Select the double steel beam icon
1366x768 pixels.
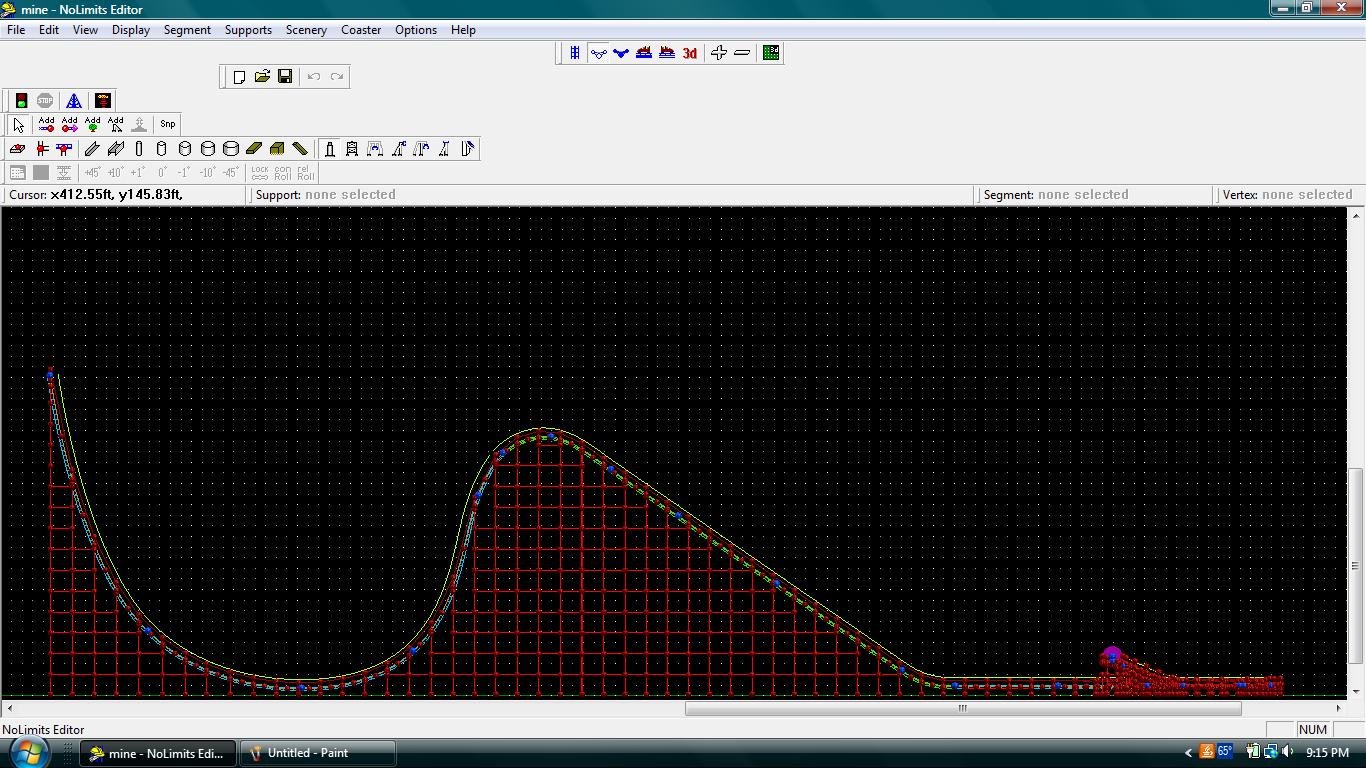pos(115,149)
